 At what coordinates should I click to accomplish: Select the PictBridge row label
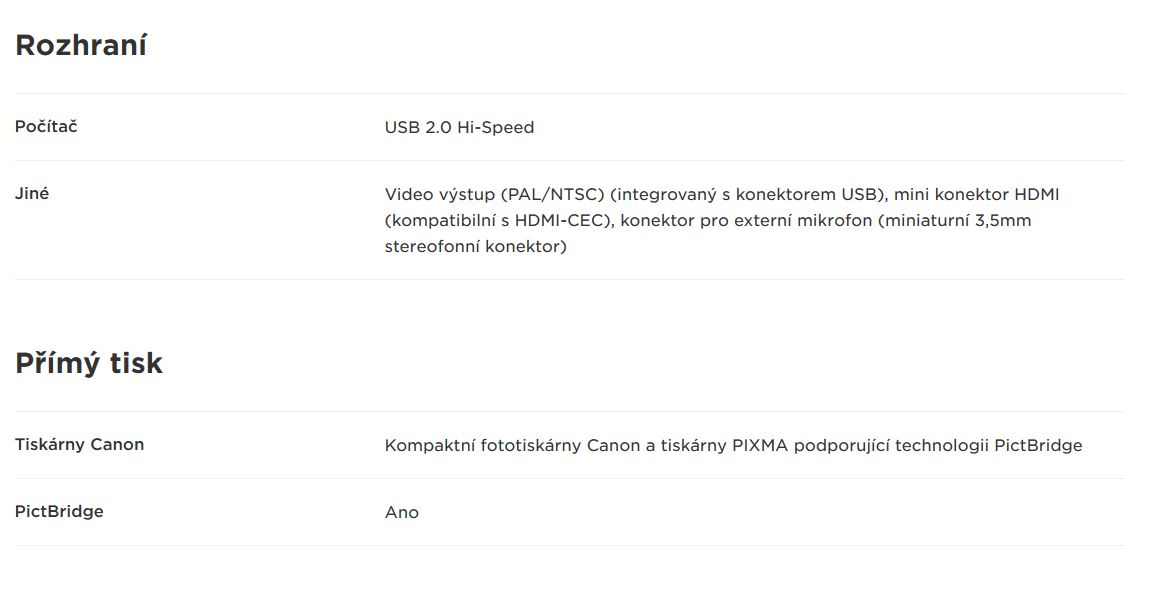point(59,512)
